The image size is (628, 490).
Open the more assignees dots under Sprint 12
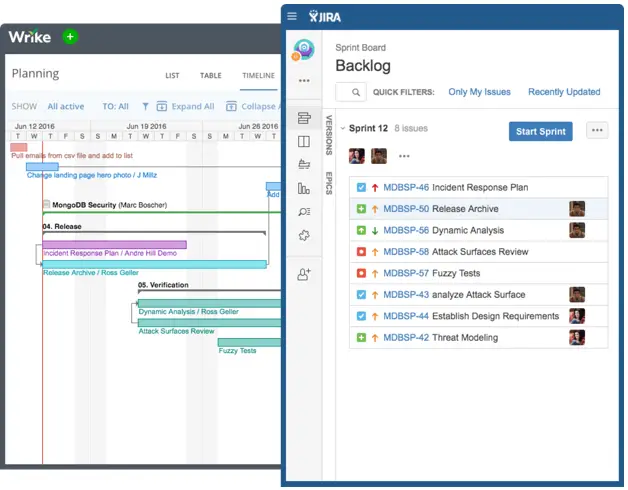tap(404, 156)
